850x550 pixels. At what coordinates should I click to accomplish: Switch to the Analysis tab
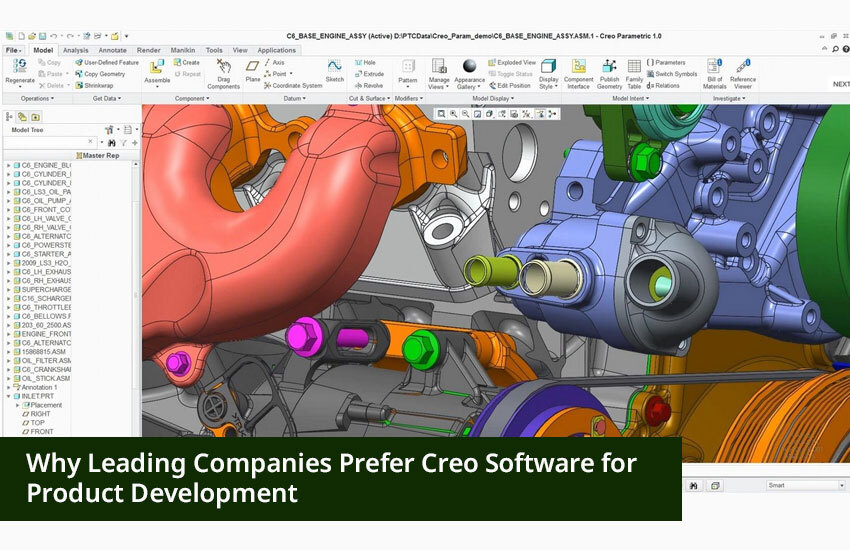click(75, 50)
